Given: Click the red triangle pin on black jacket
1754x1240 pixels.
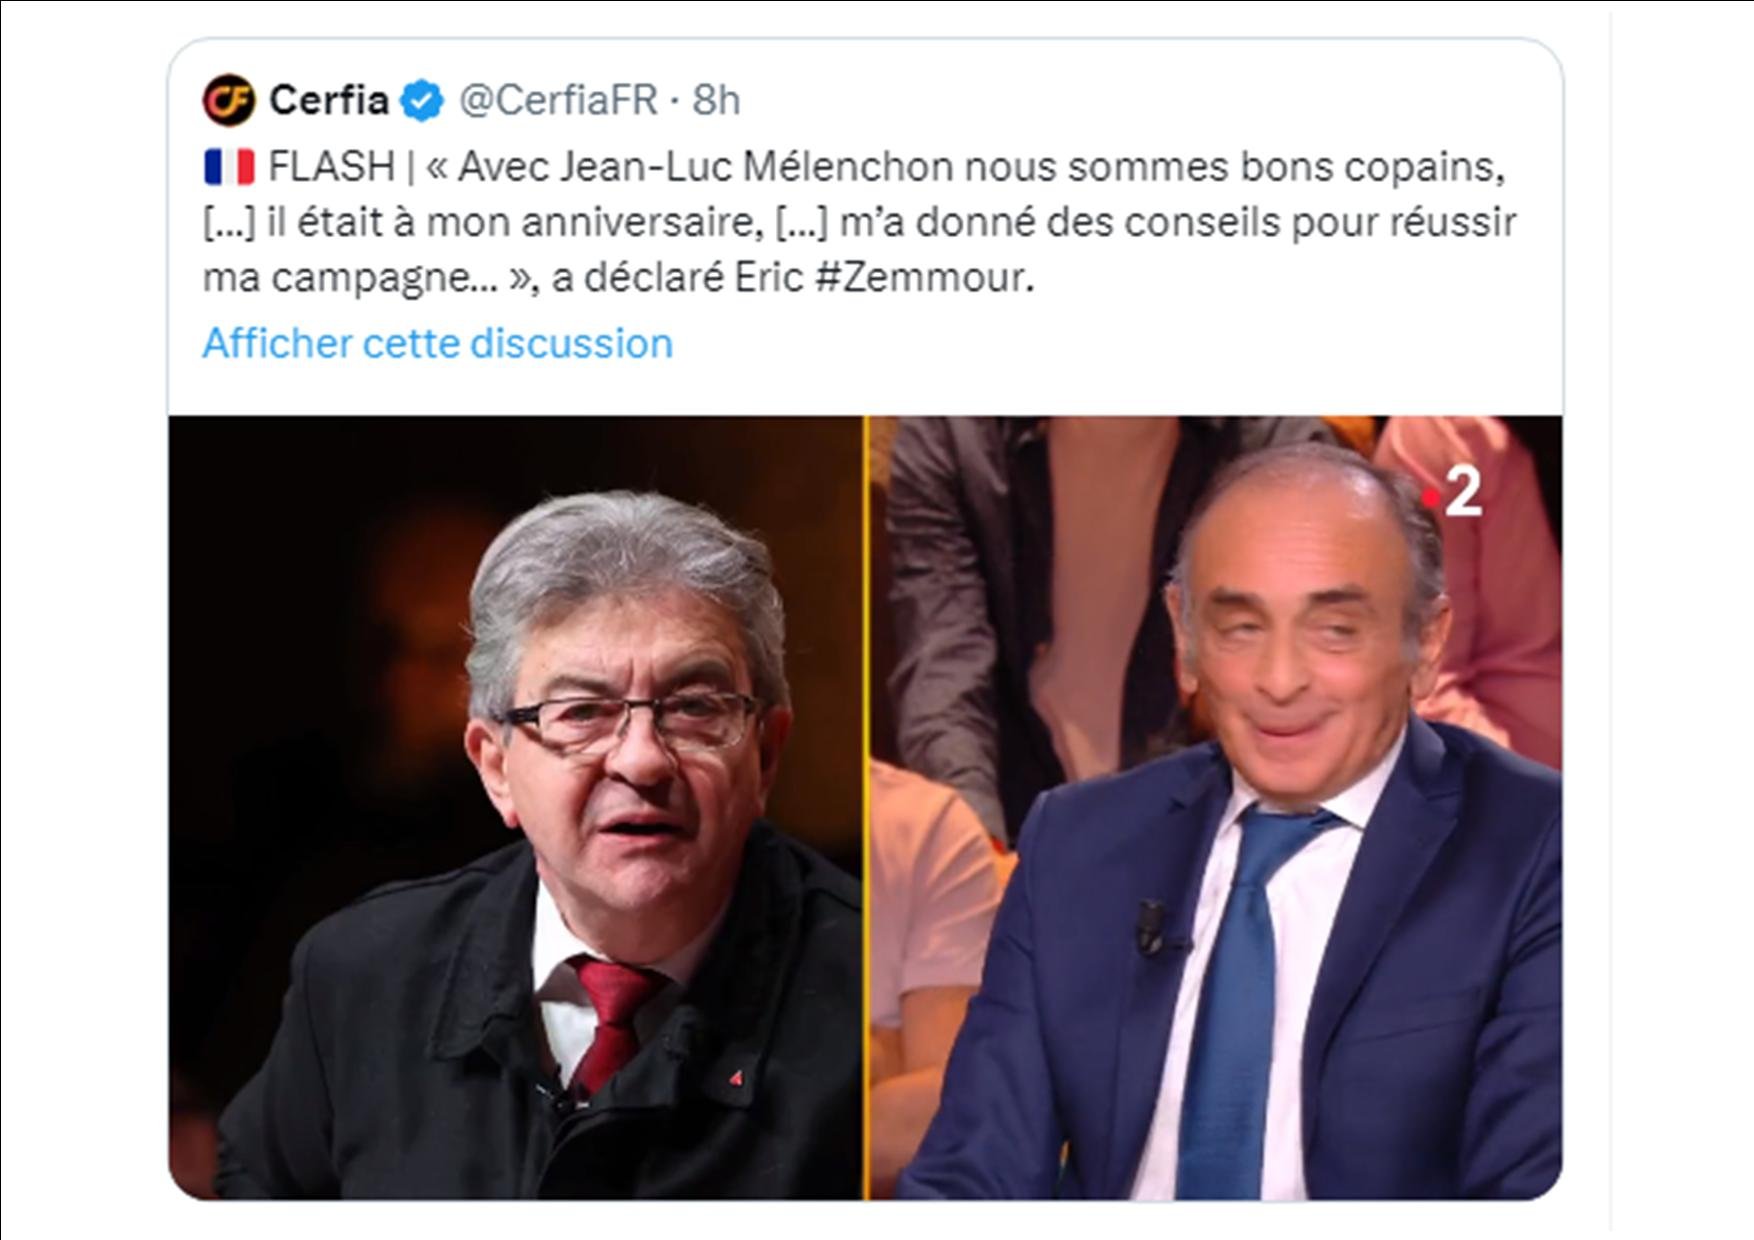Looking at the screenshot, I should click(735, 1078).
